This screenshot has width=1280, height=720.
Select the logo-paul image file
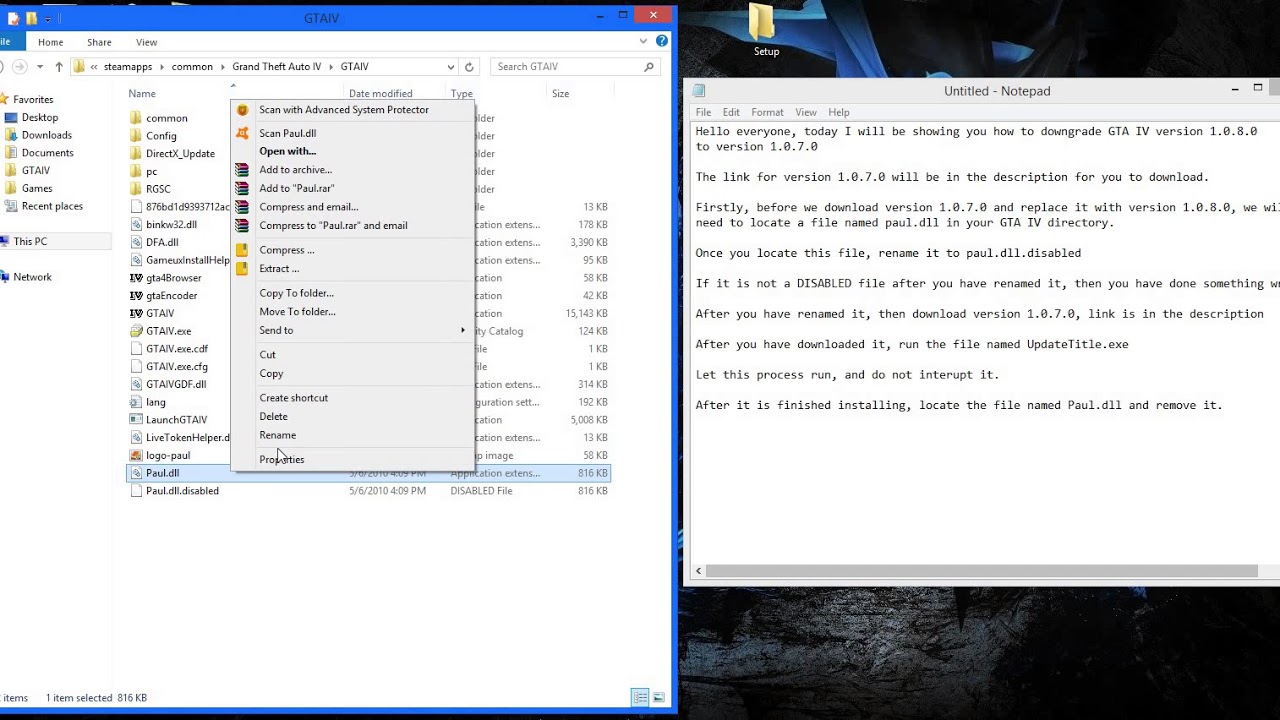[x=168, y=455]
